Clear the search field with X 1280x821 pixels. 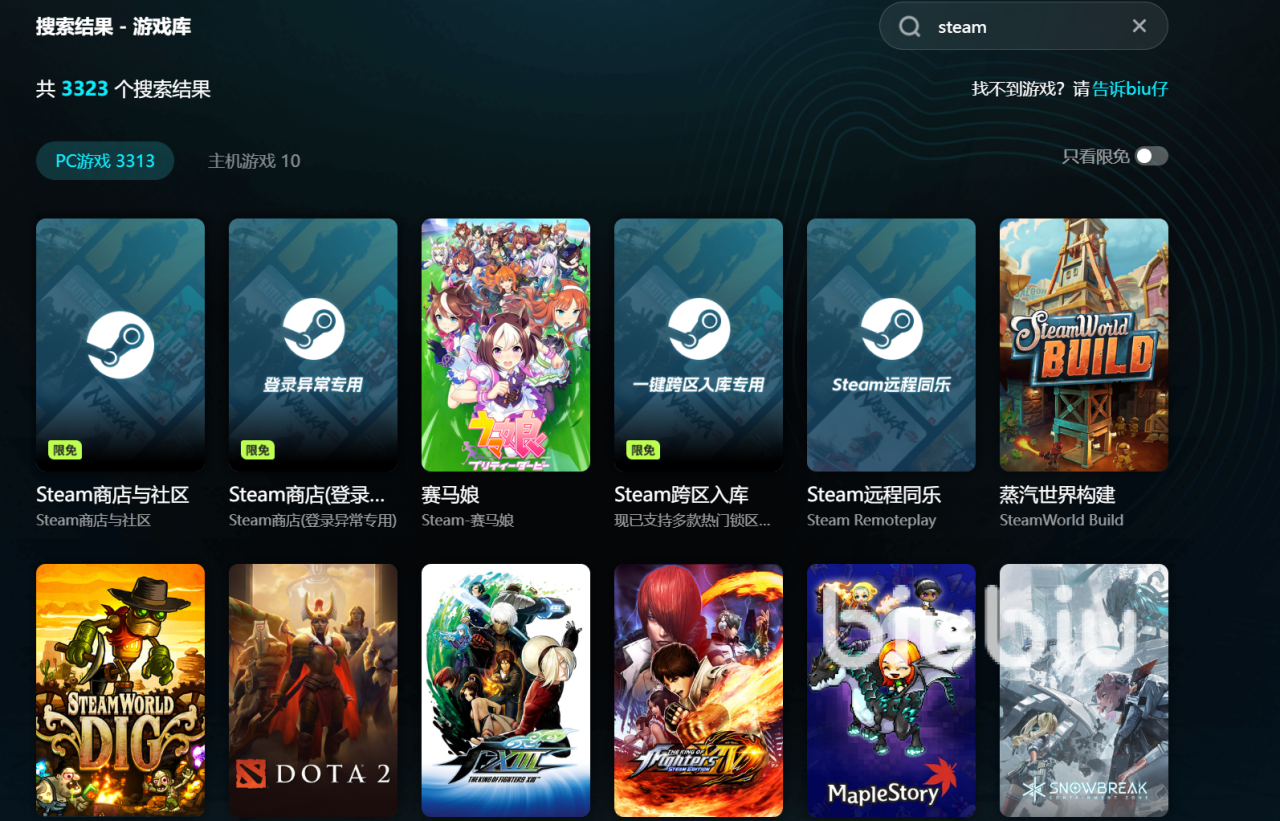tap(1139, 26)
